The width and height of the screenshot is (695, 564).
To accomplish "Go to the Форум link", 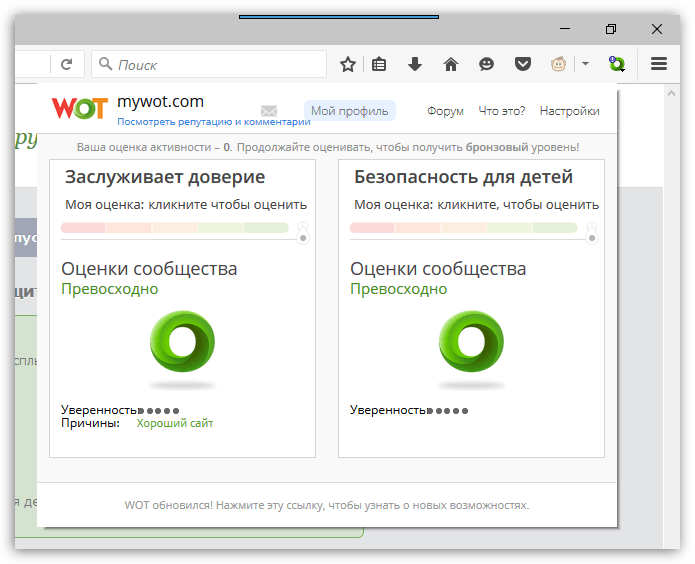I will coord(445,111).
